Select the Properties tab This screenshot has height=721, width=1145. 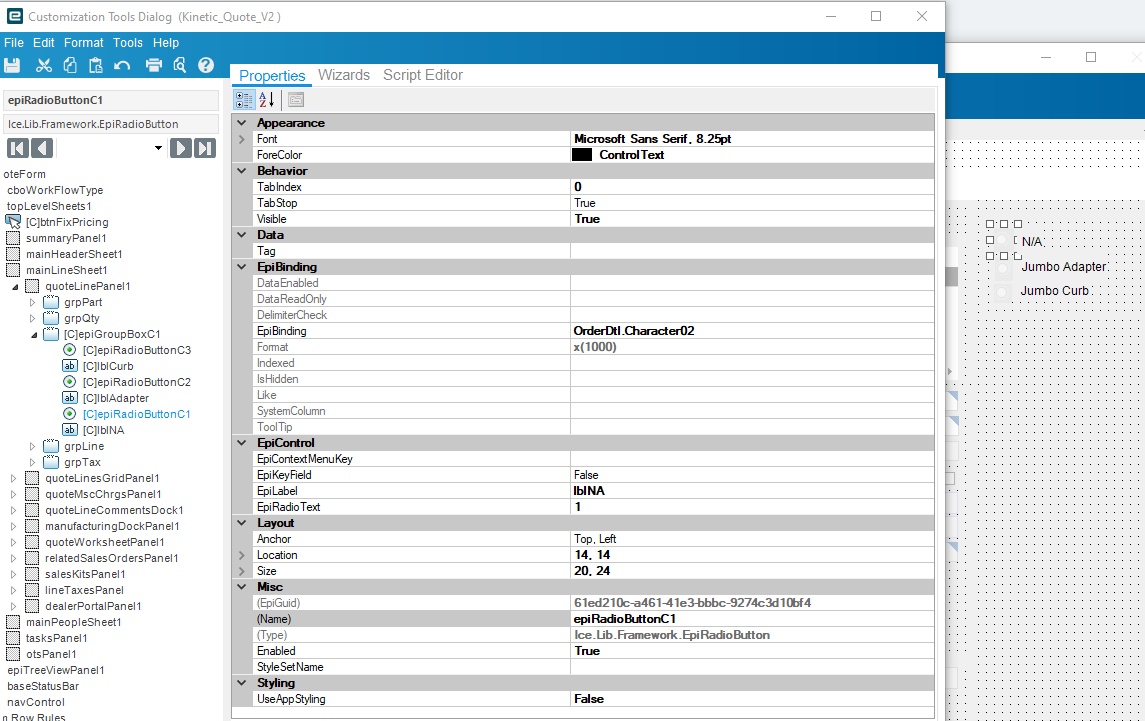coord(272,76)
